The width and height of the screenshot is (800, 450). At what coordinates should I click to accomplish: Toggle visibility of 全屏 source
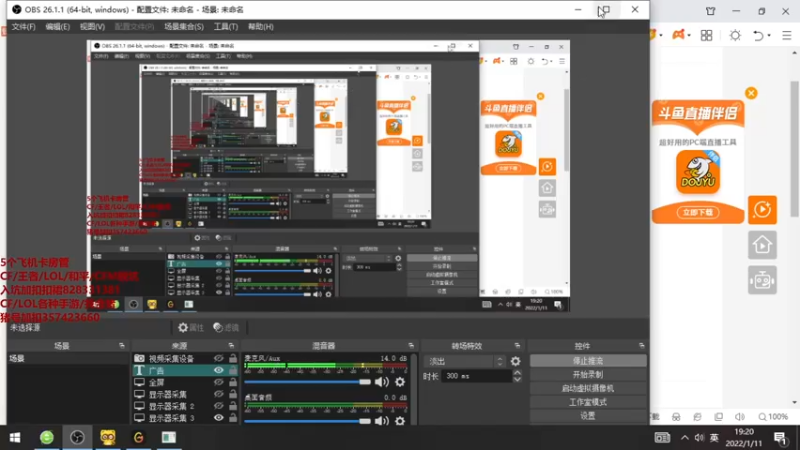coord(219,382)
